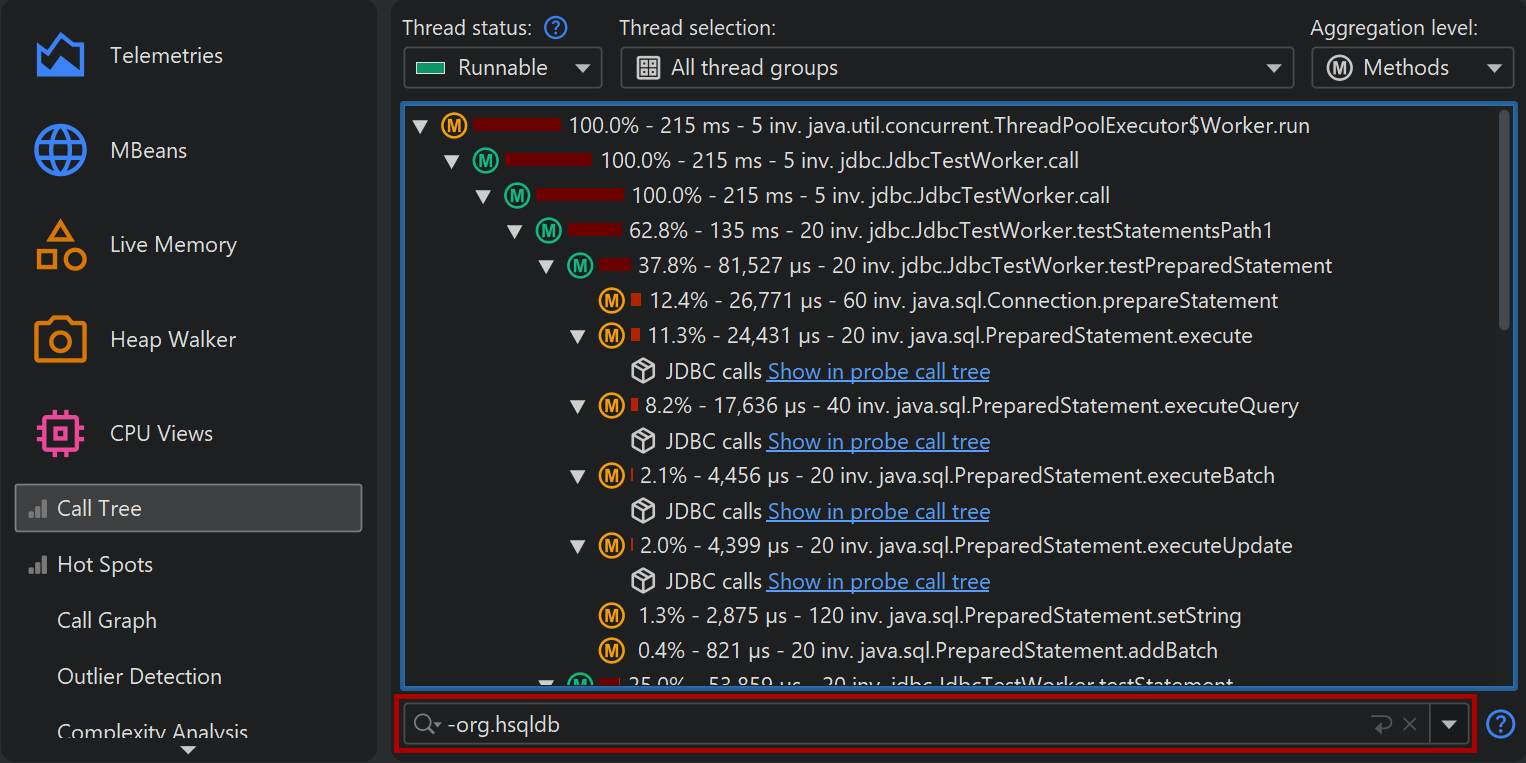This screenshot has height=763, width=1526.
Task: Switch to the Hot Spots view
Action: point(105,565)
